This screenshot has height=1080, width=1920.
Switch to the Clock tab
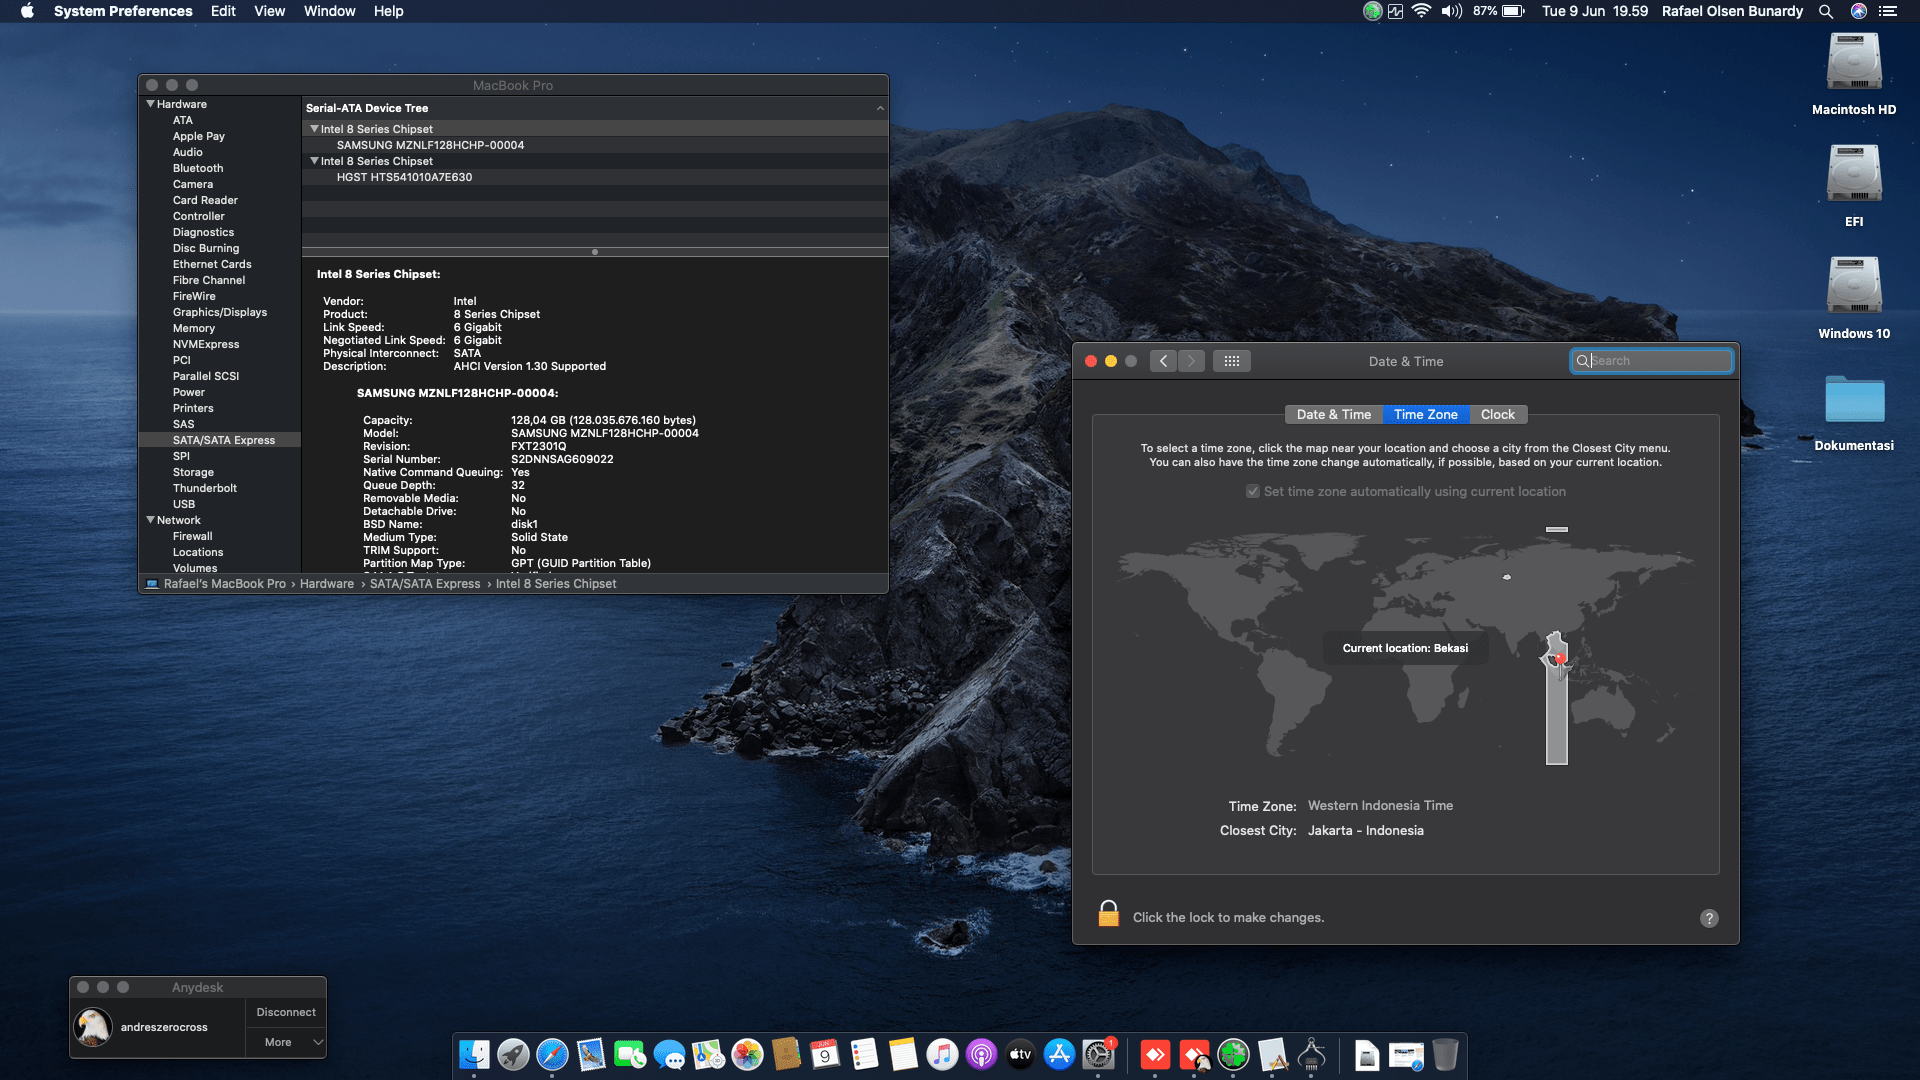click(1497, 414)
